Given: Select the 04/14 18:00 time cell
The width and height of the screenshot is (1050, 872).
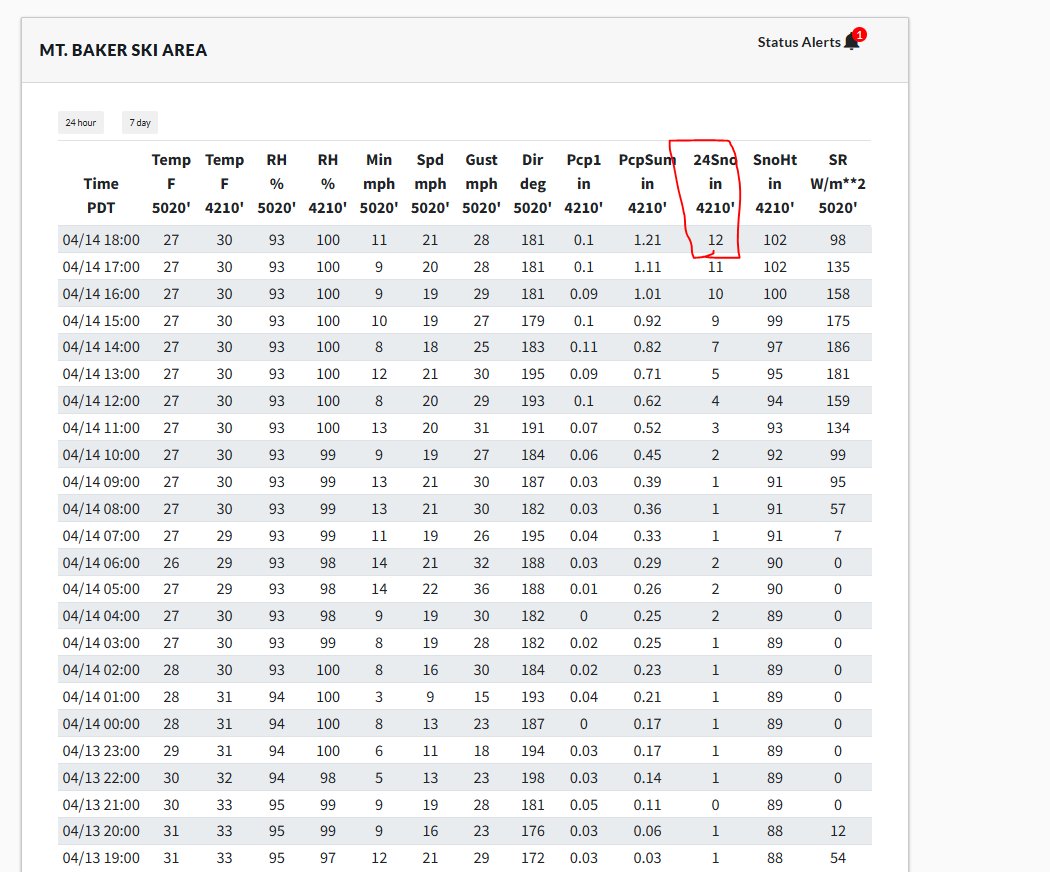Looking at the screenshot, I should coord(101,240).
